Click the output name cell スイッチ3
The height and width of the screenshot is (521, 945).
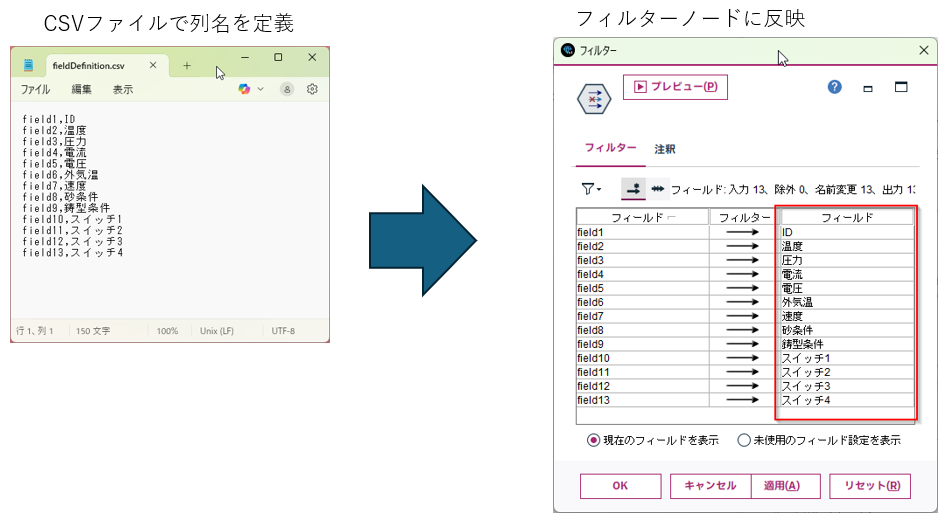click(847, 386)
